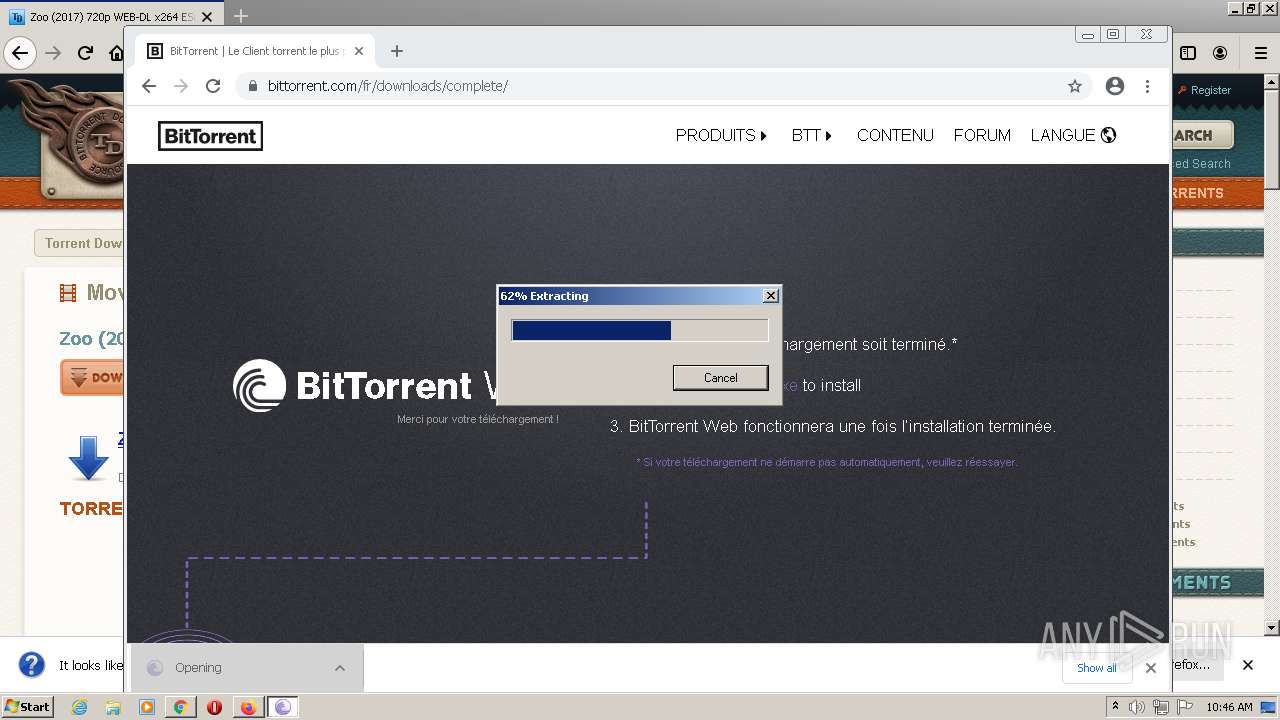
Task: Close the 62% Extracting dialog
Action: coord(770,296)
